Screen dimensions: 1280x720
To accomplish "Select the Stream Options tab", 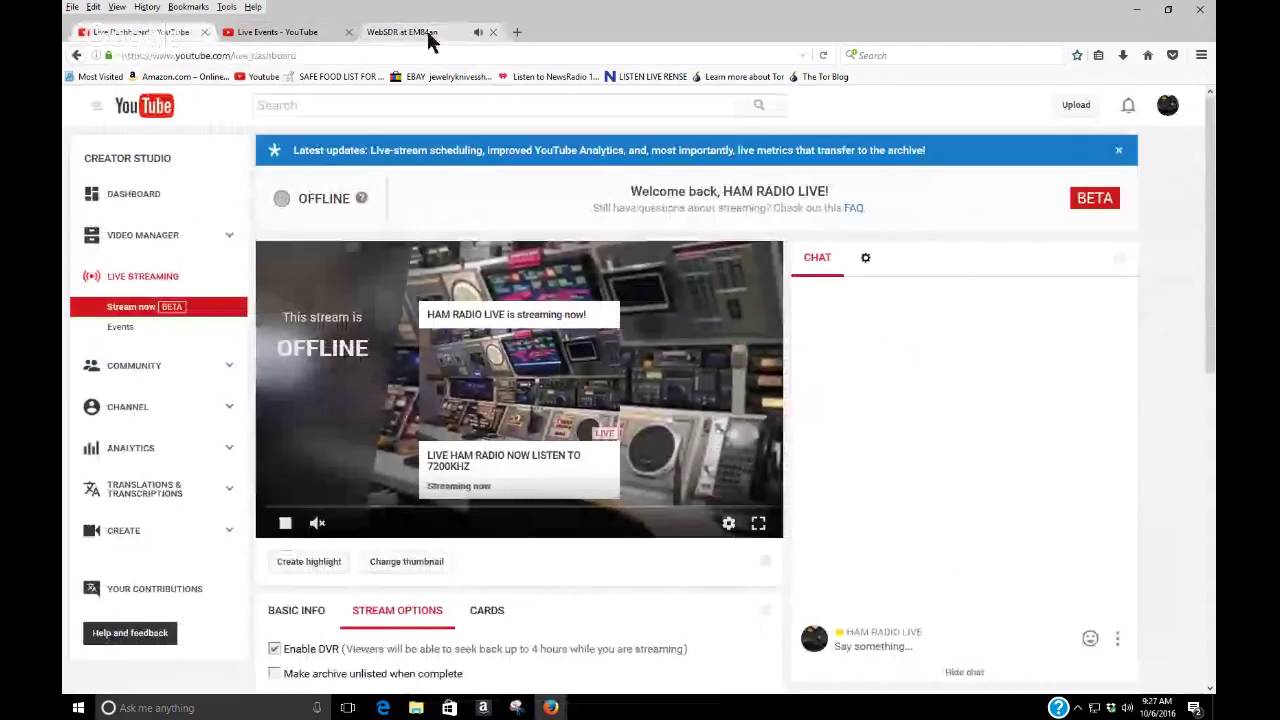I will (397, 610).
